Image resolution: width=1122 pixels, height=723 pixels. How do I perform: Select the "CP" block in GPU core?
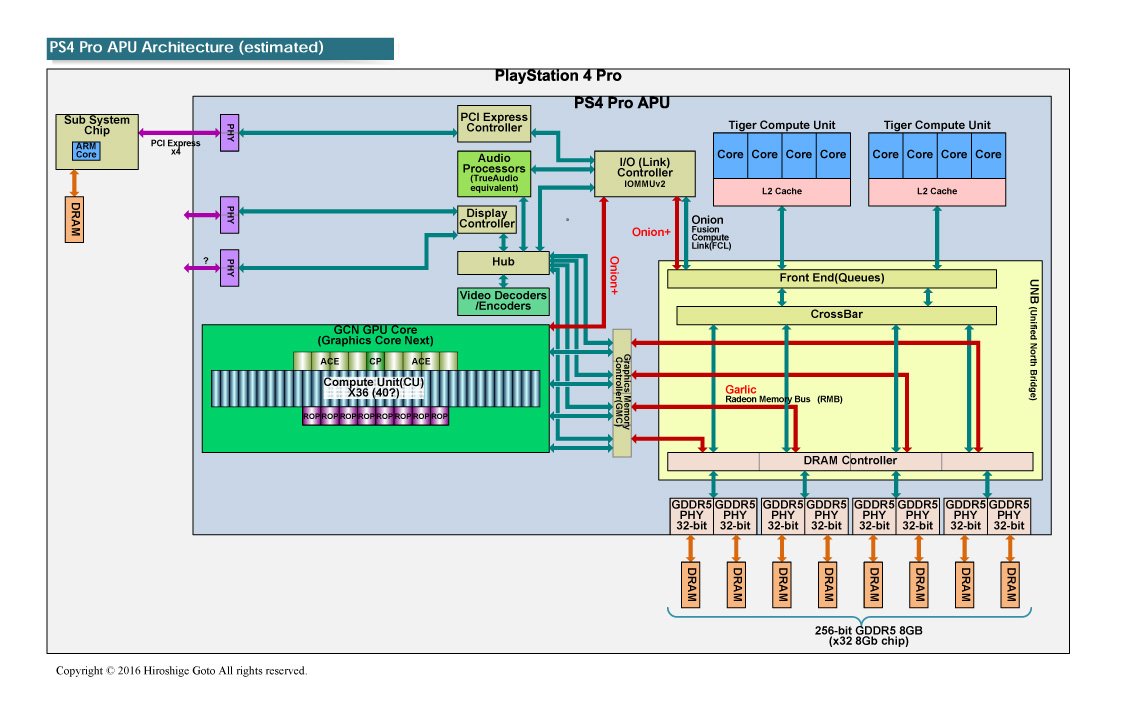pos(375,362)
